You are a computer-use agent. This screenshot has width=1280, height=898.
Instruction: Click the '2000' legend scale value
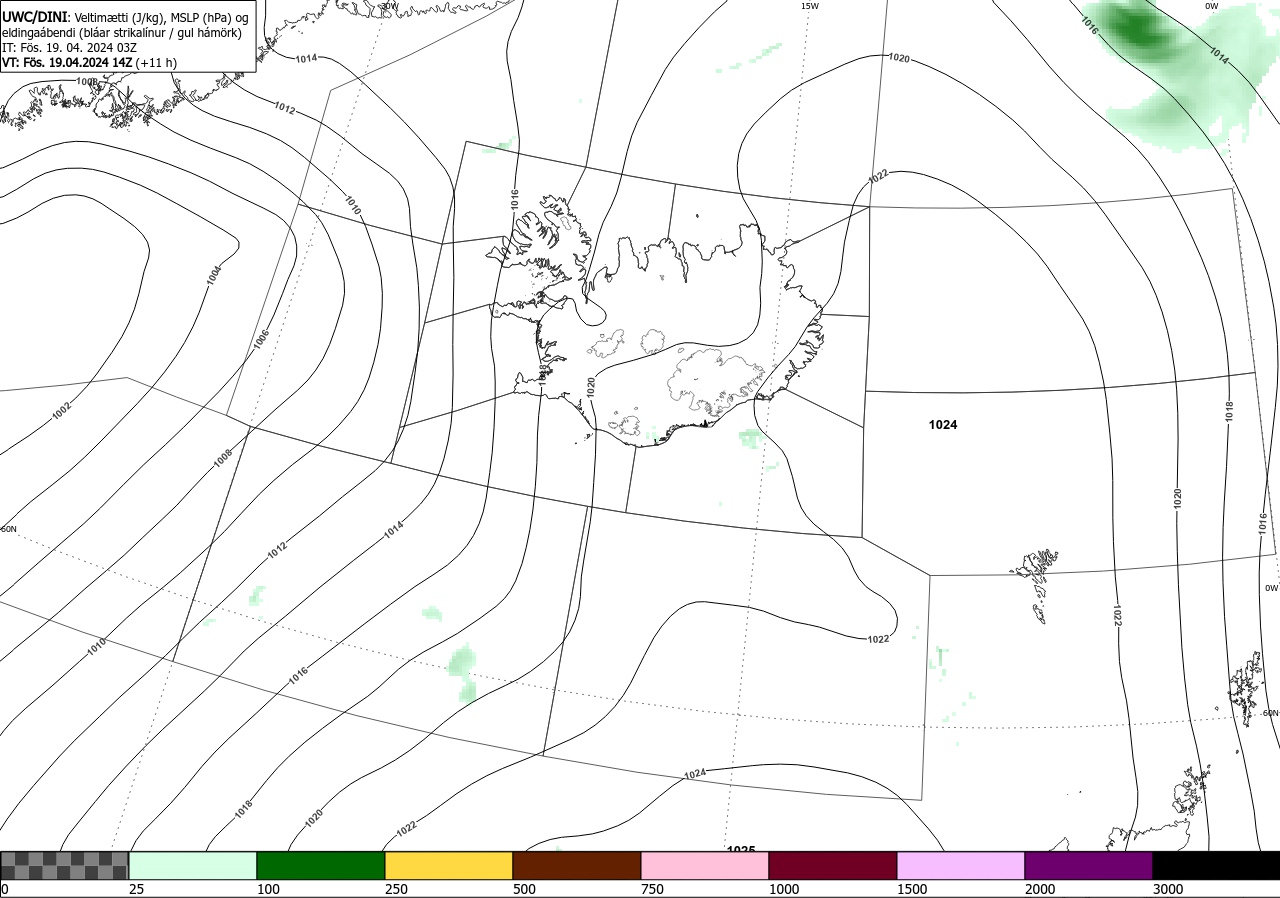1039,889
